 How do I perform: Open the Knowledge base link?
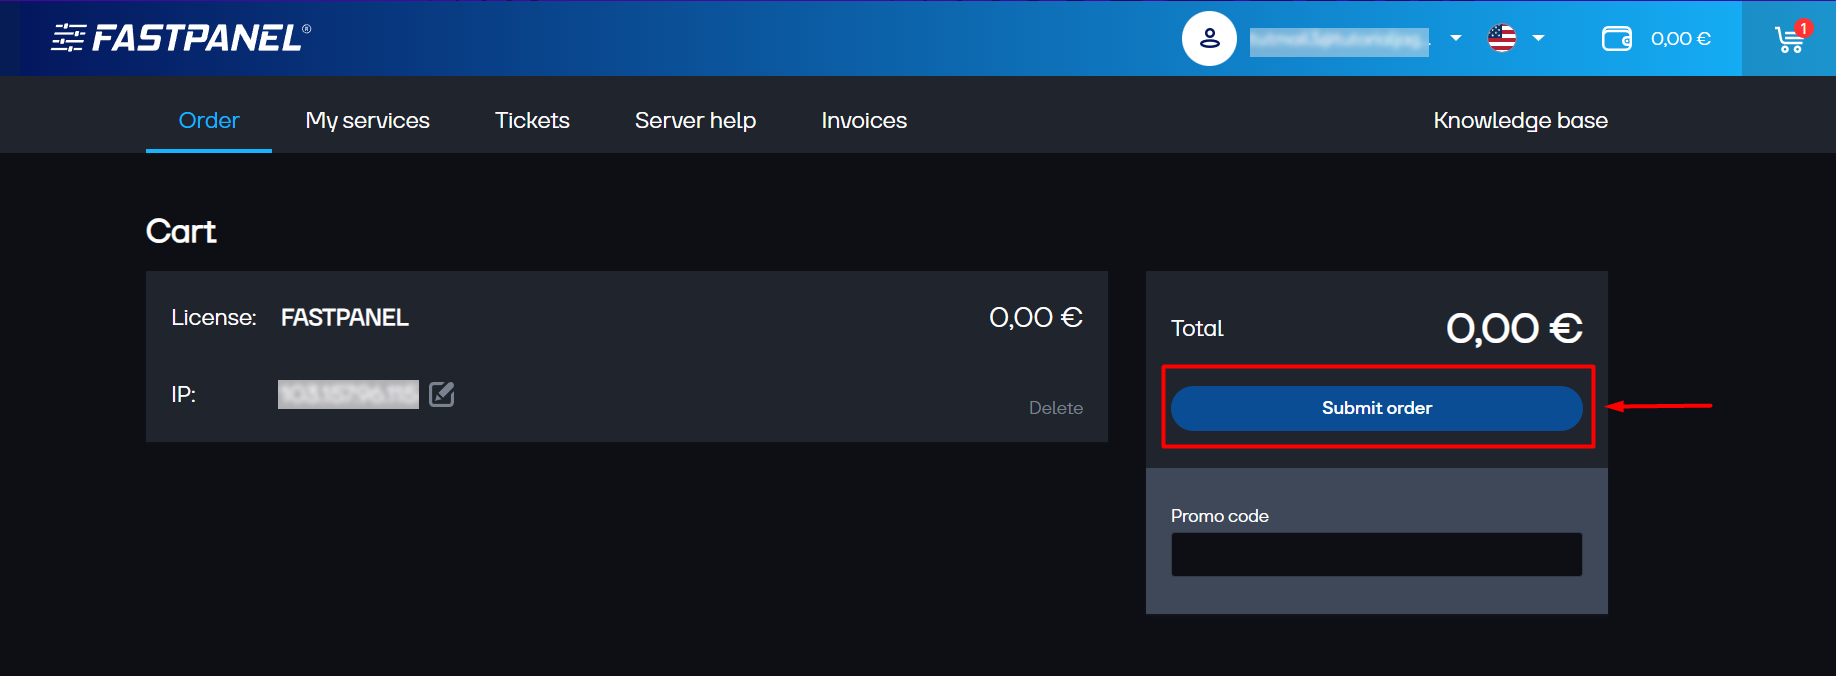point(1520,120)
